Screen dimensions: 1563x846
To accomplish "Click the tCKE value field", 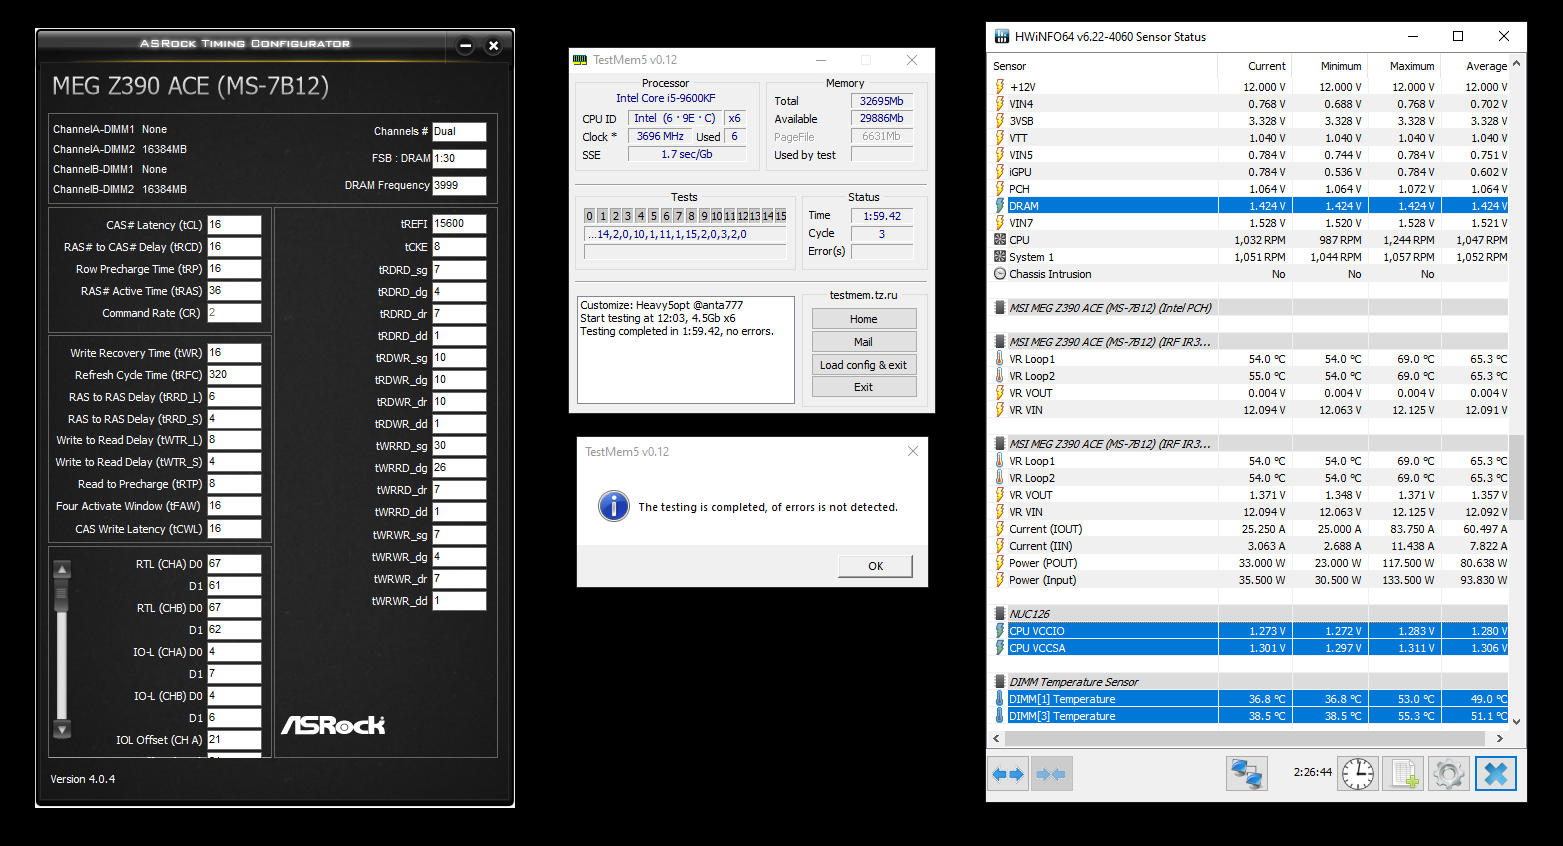I will [x=459, y=246].
